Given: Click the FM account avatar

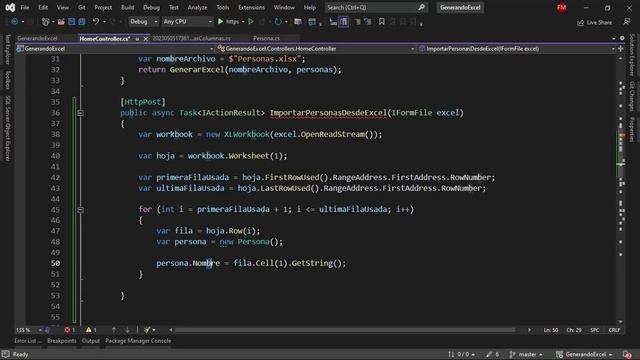Looking at the screenshot, I should click(x=562, y=7).
